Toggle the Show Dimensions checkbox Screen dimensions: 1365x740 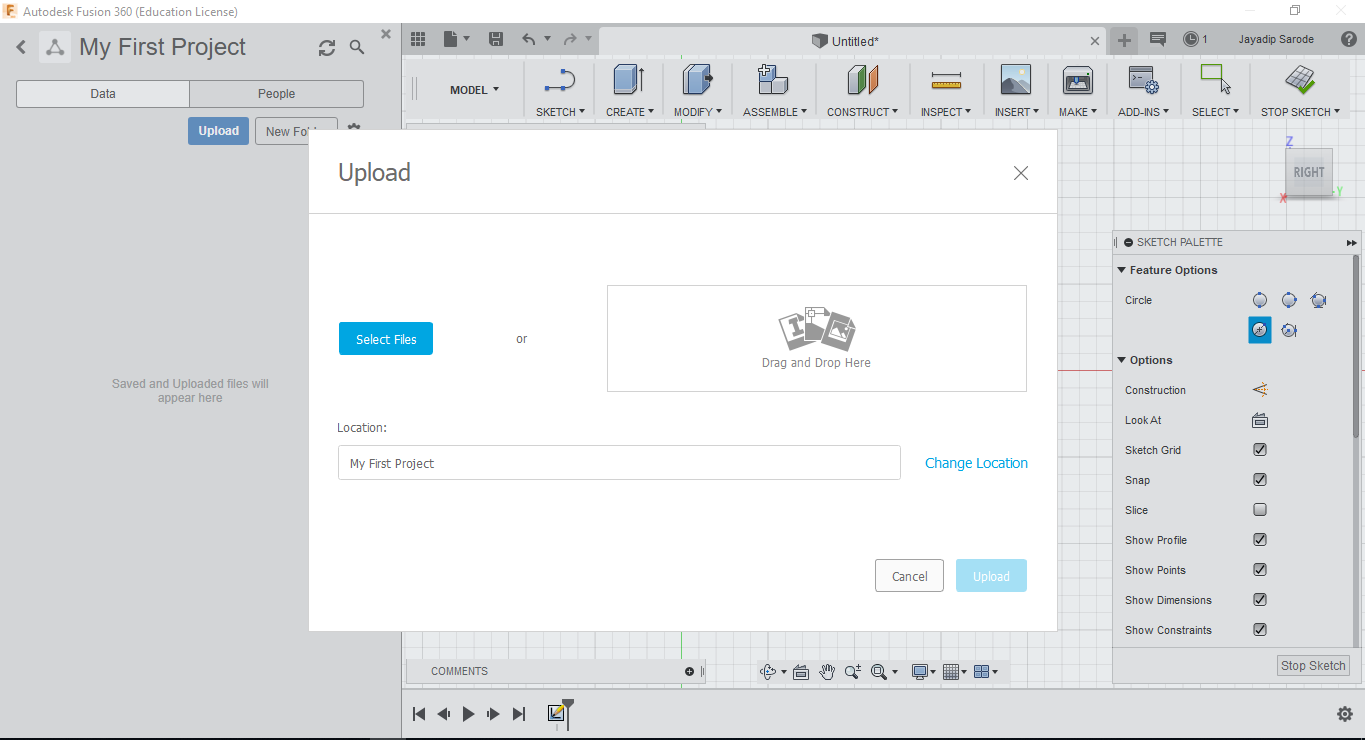(x=1260, y=600)
